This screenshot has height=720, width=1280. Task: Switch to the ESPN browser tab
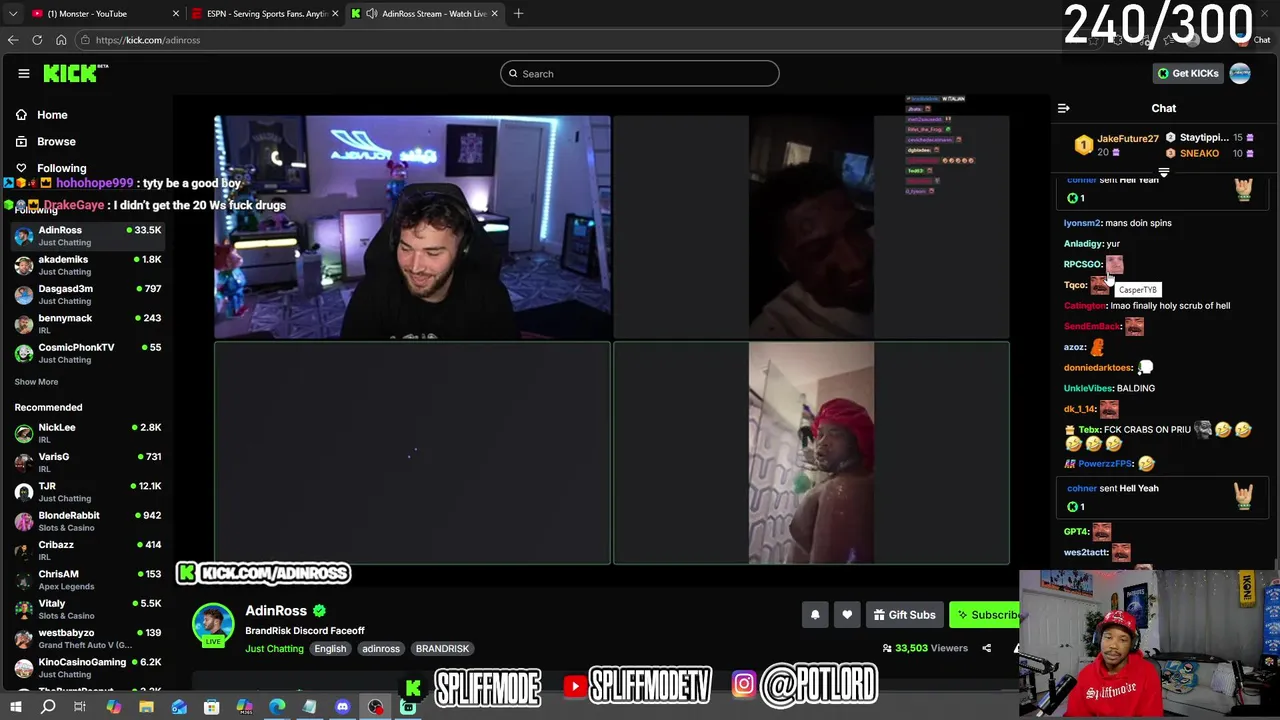pos(265,14)
